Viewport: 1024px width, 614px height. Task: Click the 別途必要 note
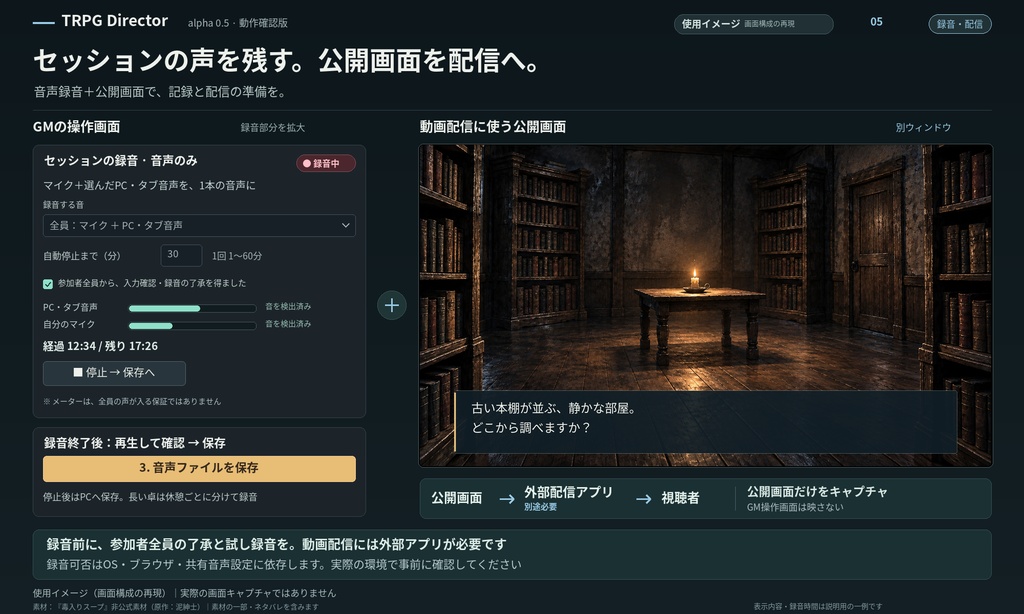(x=540, y=507)
